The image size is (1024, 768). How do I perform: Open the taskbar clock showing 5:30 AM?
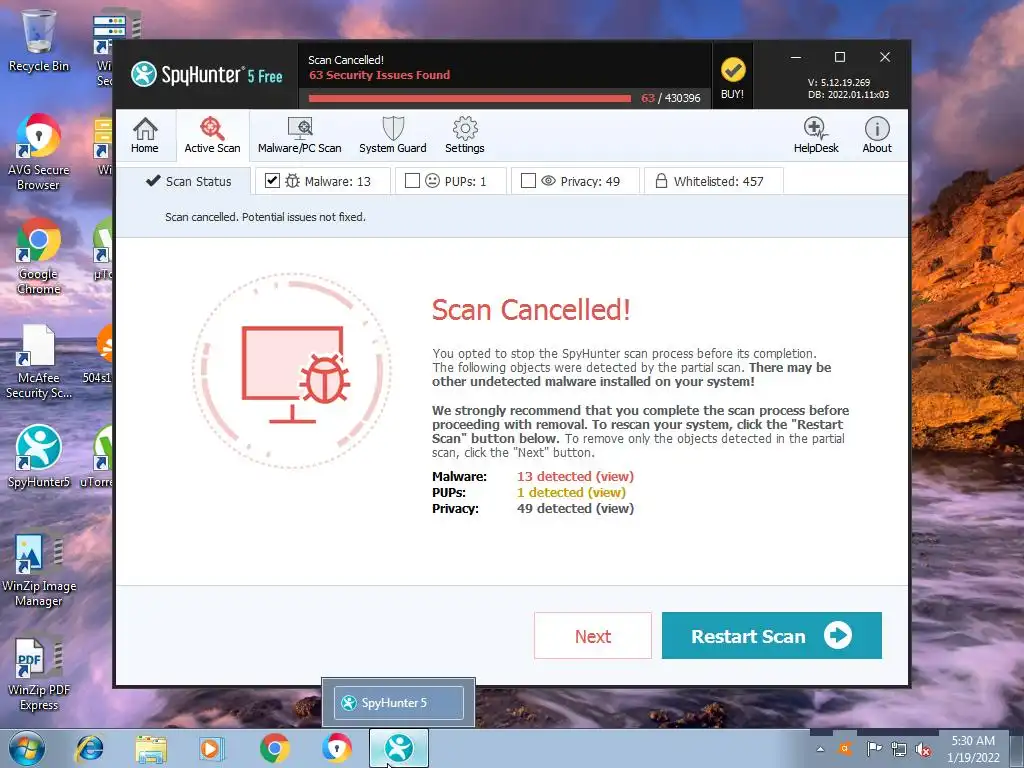(x=973, y=749)
